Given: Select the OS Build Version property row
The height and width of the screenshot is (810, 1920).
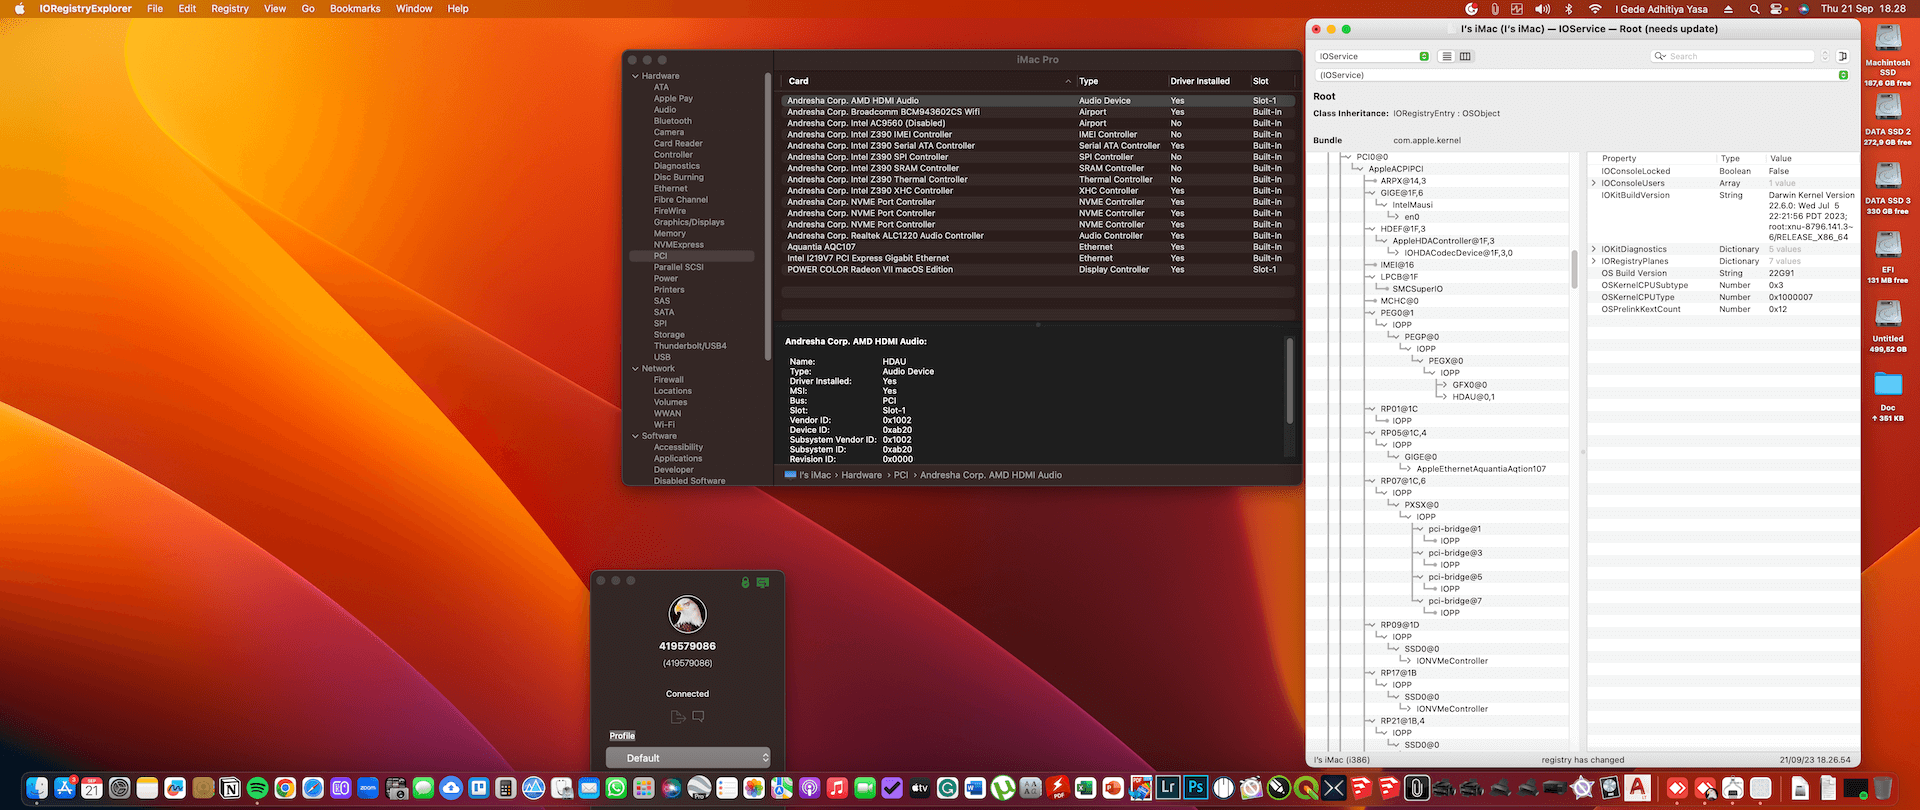Looking at the screenshot, I should [x=1723, y=273].
